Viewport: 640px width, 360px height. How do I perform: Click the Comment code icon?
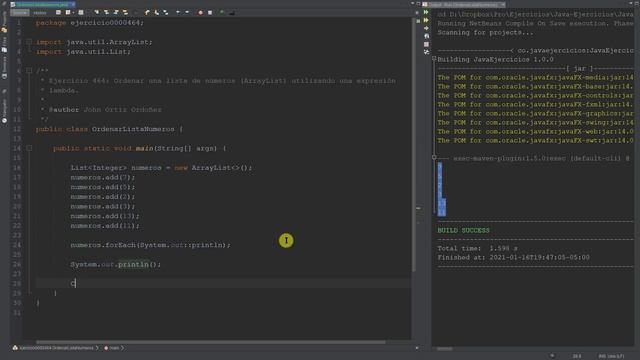coord(222,13)
